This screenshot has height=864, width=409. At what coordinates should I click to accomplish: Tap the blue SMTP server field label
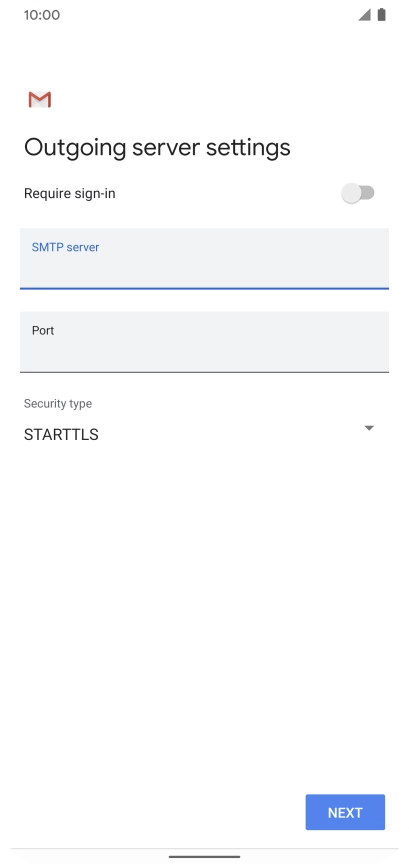click(x=66, y=247)
